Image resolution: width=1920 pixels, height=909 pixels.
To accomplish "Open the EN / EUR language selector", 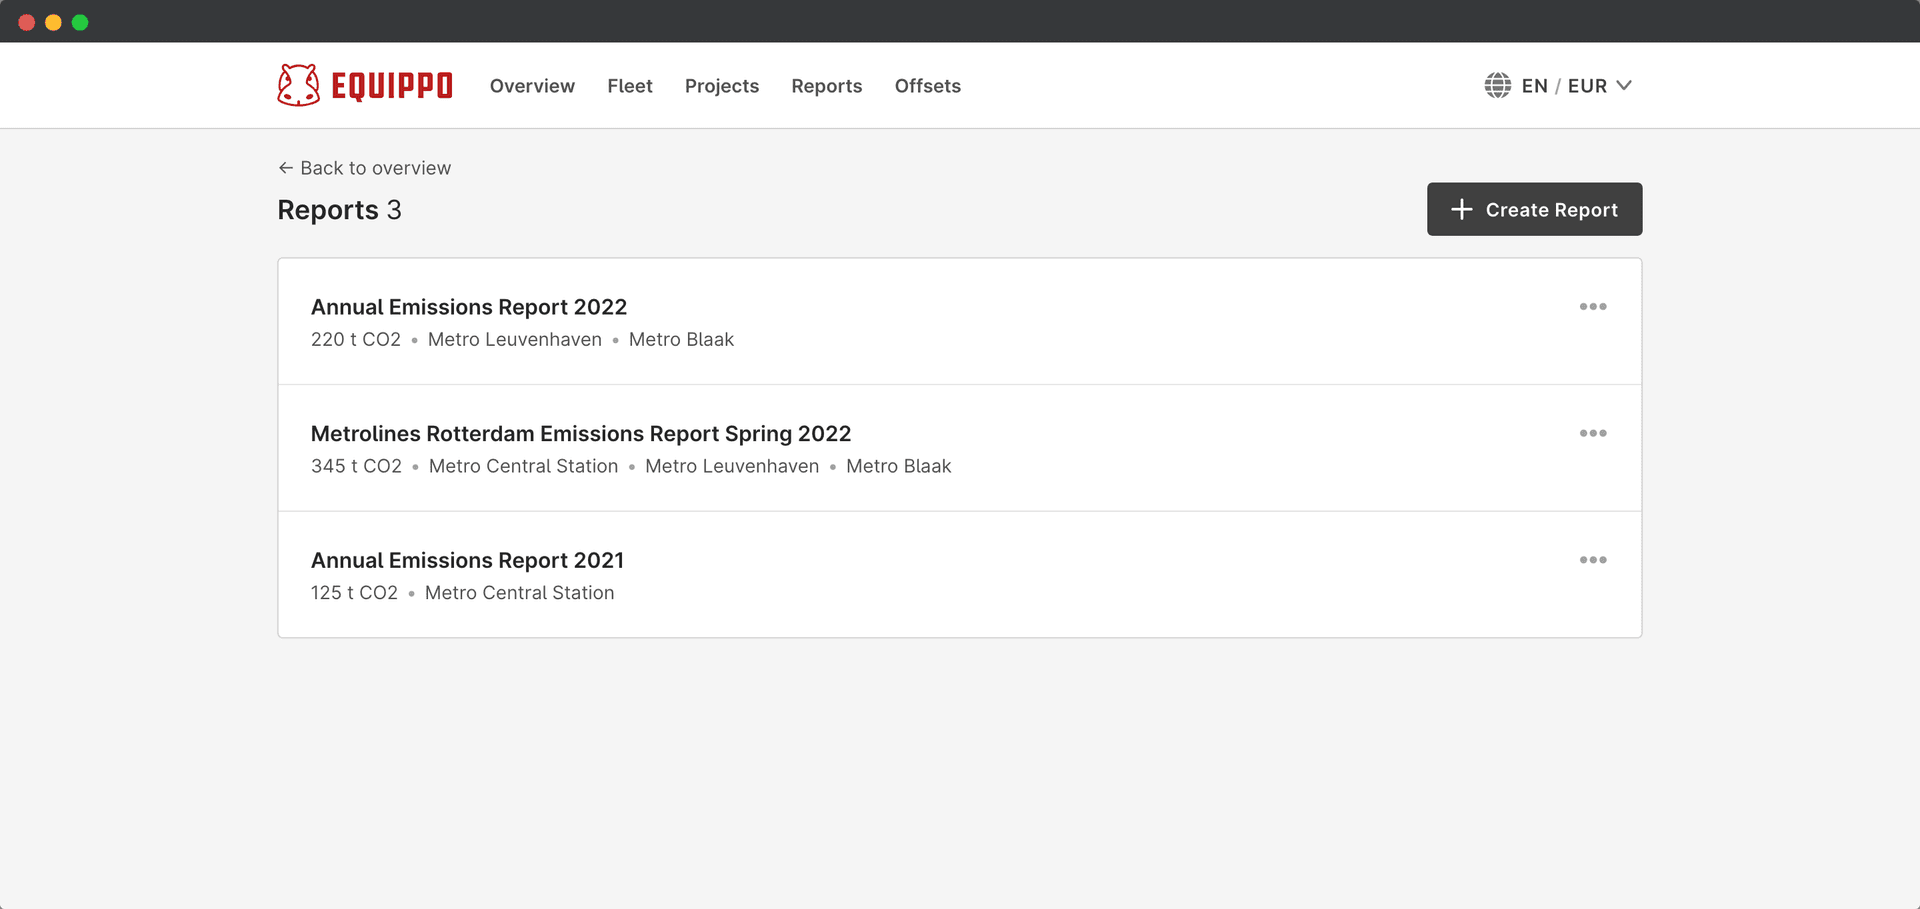I will (x=1558, y=85).
